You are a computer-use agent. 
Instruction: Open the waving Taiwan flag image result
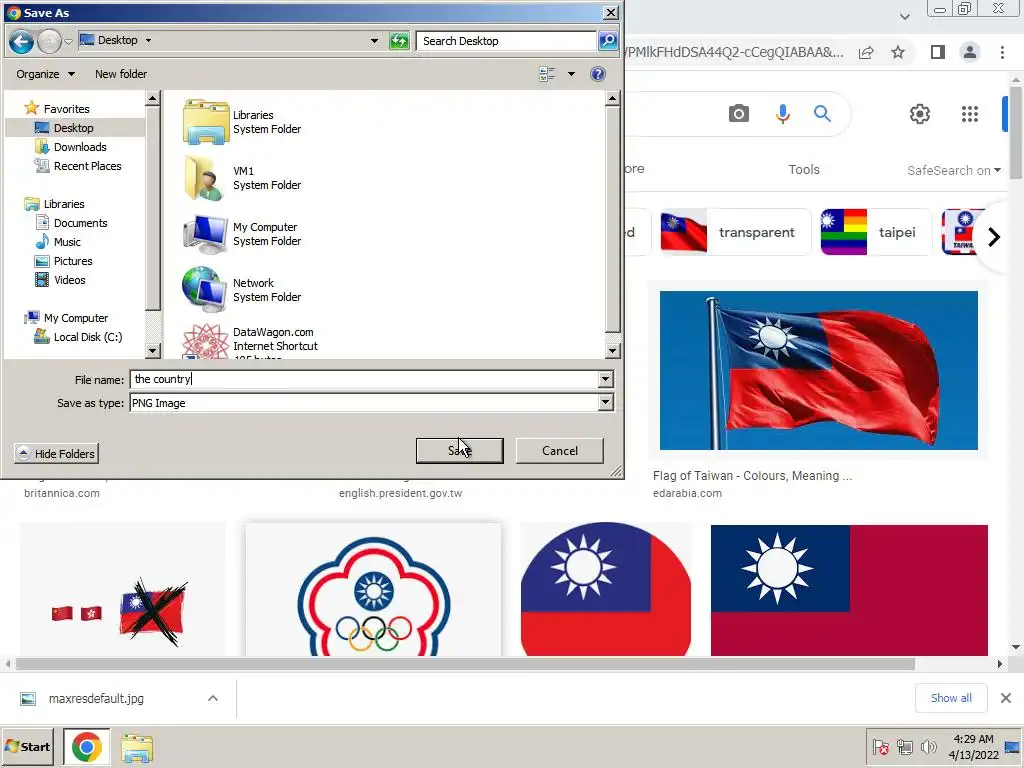point(818,370)
